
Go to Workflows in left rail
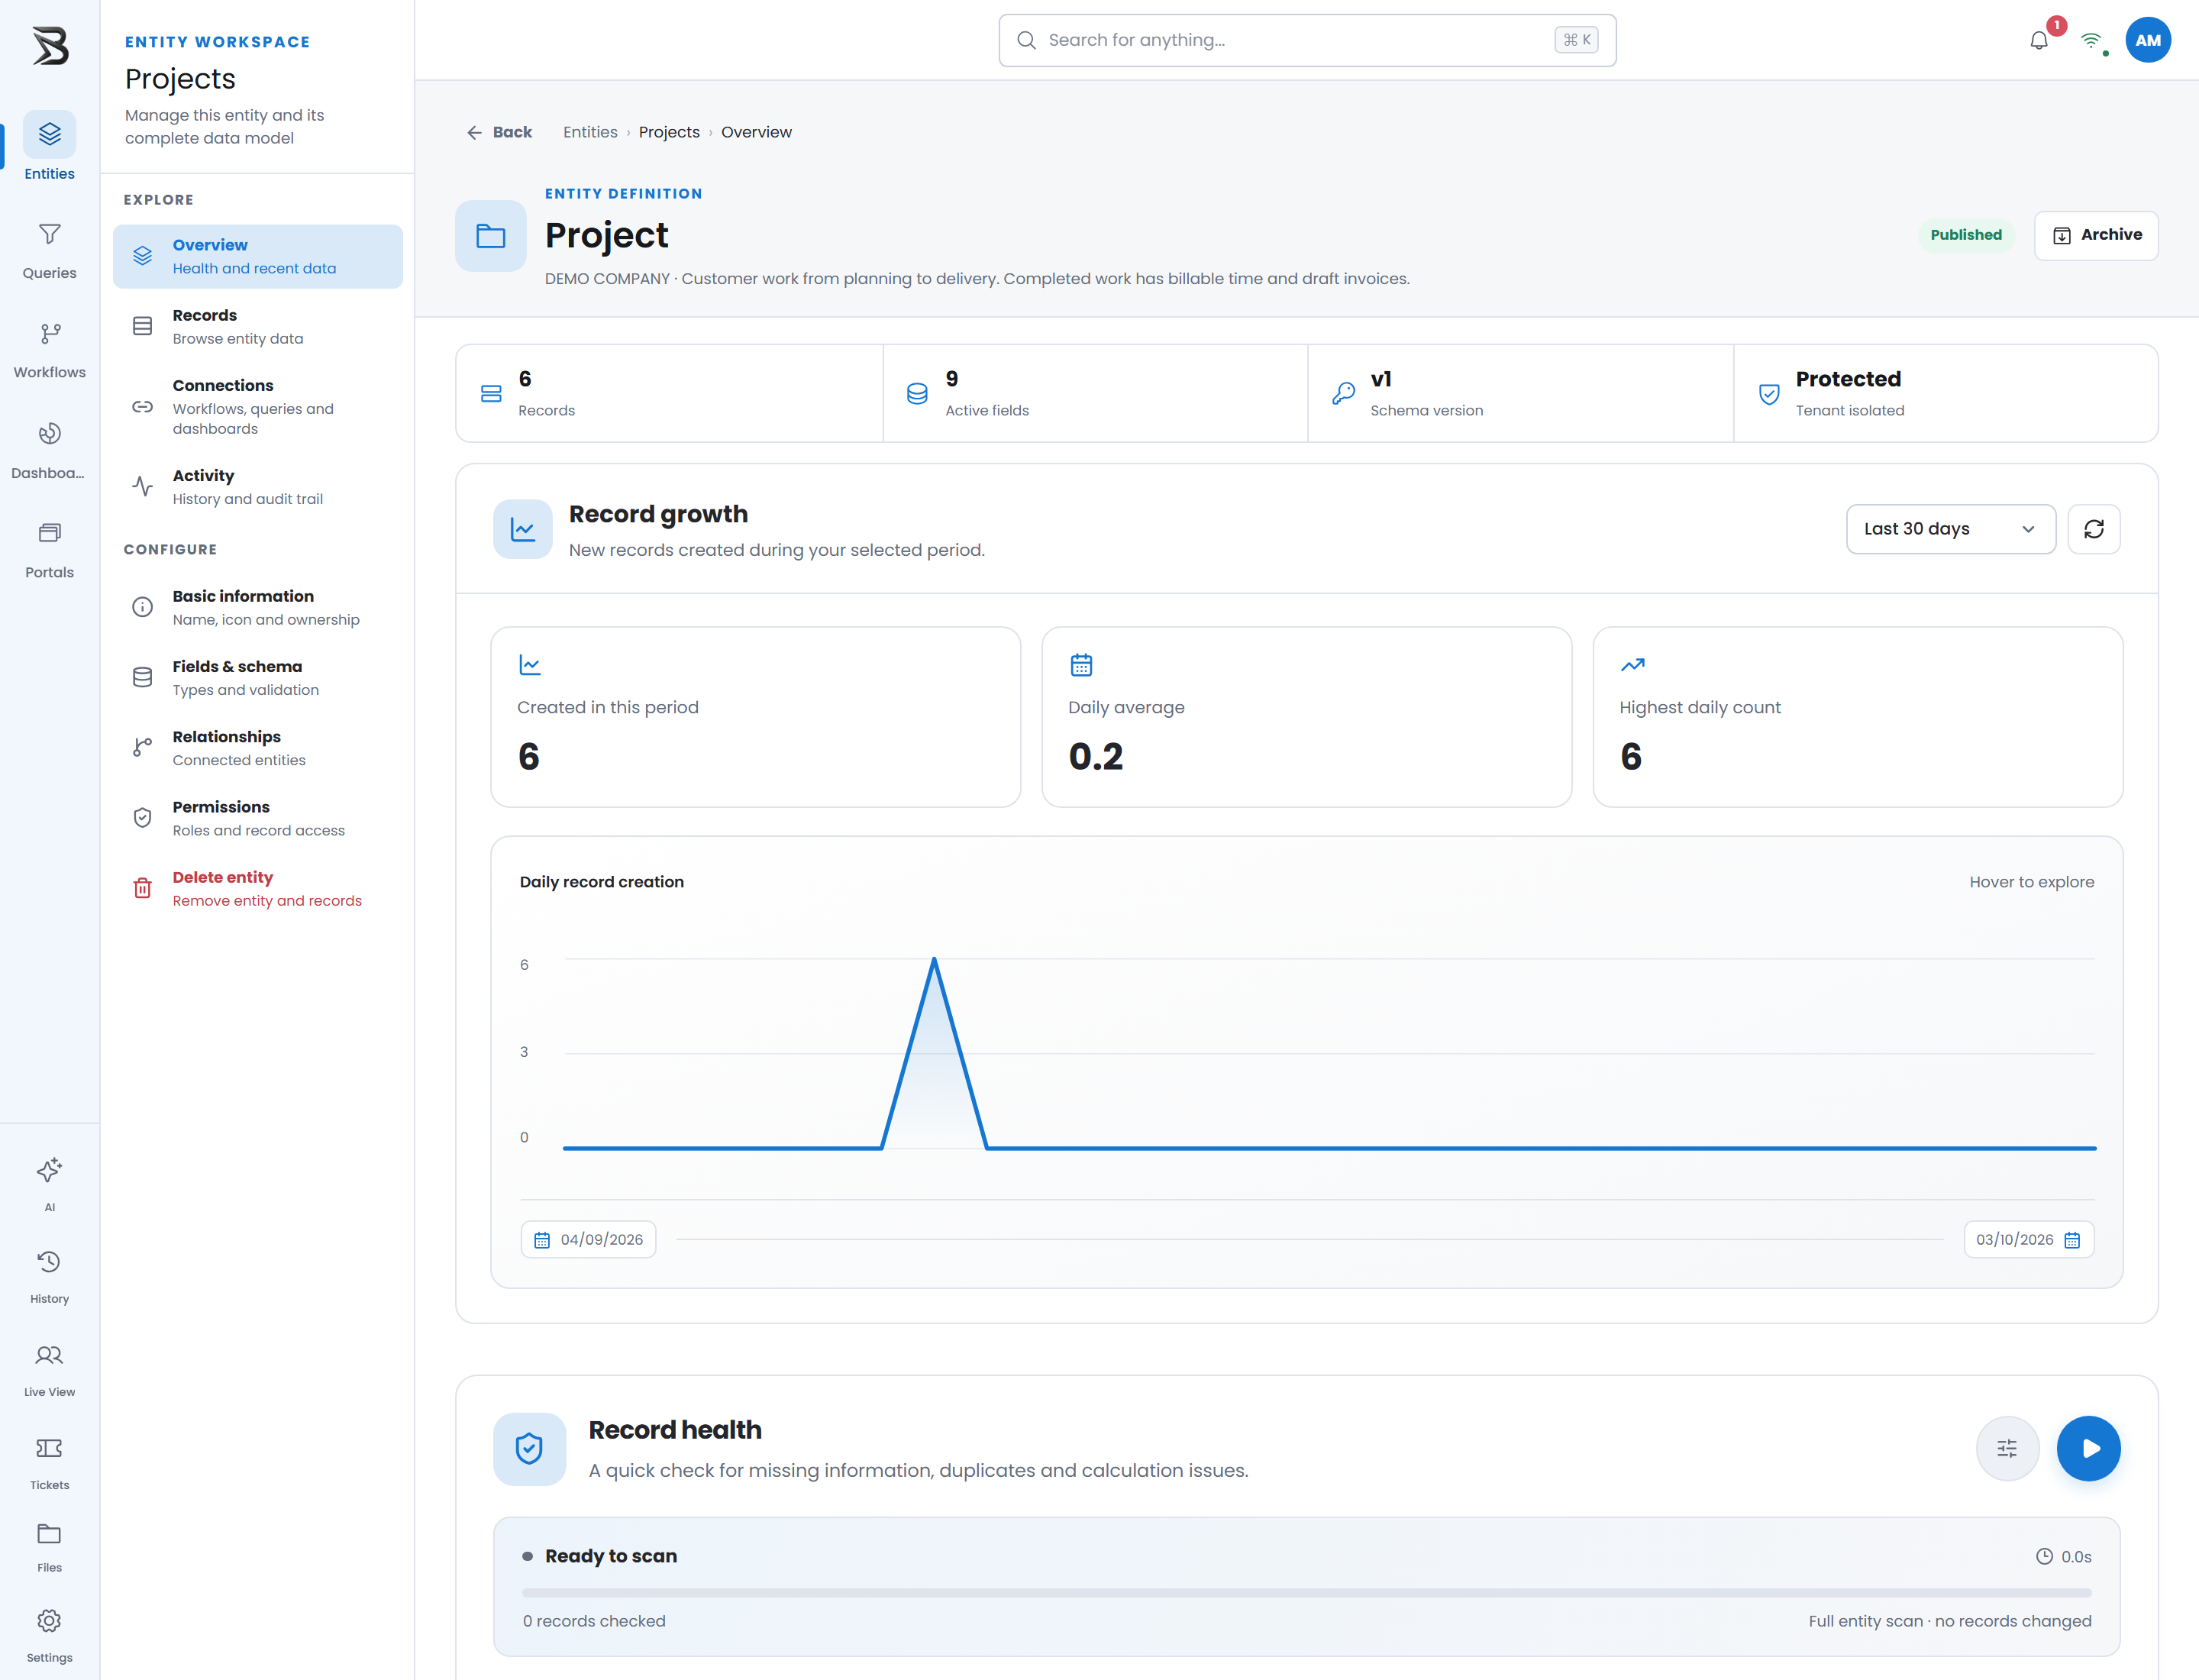pyautogui.click(x=49, y=350)
